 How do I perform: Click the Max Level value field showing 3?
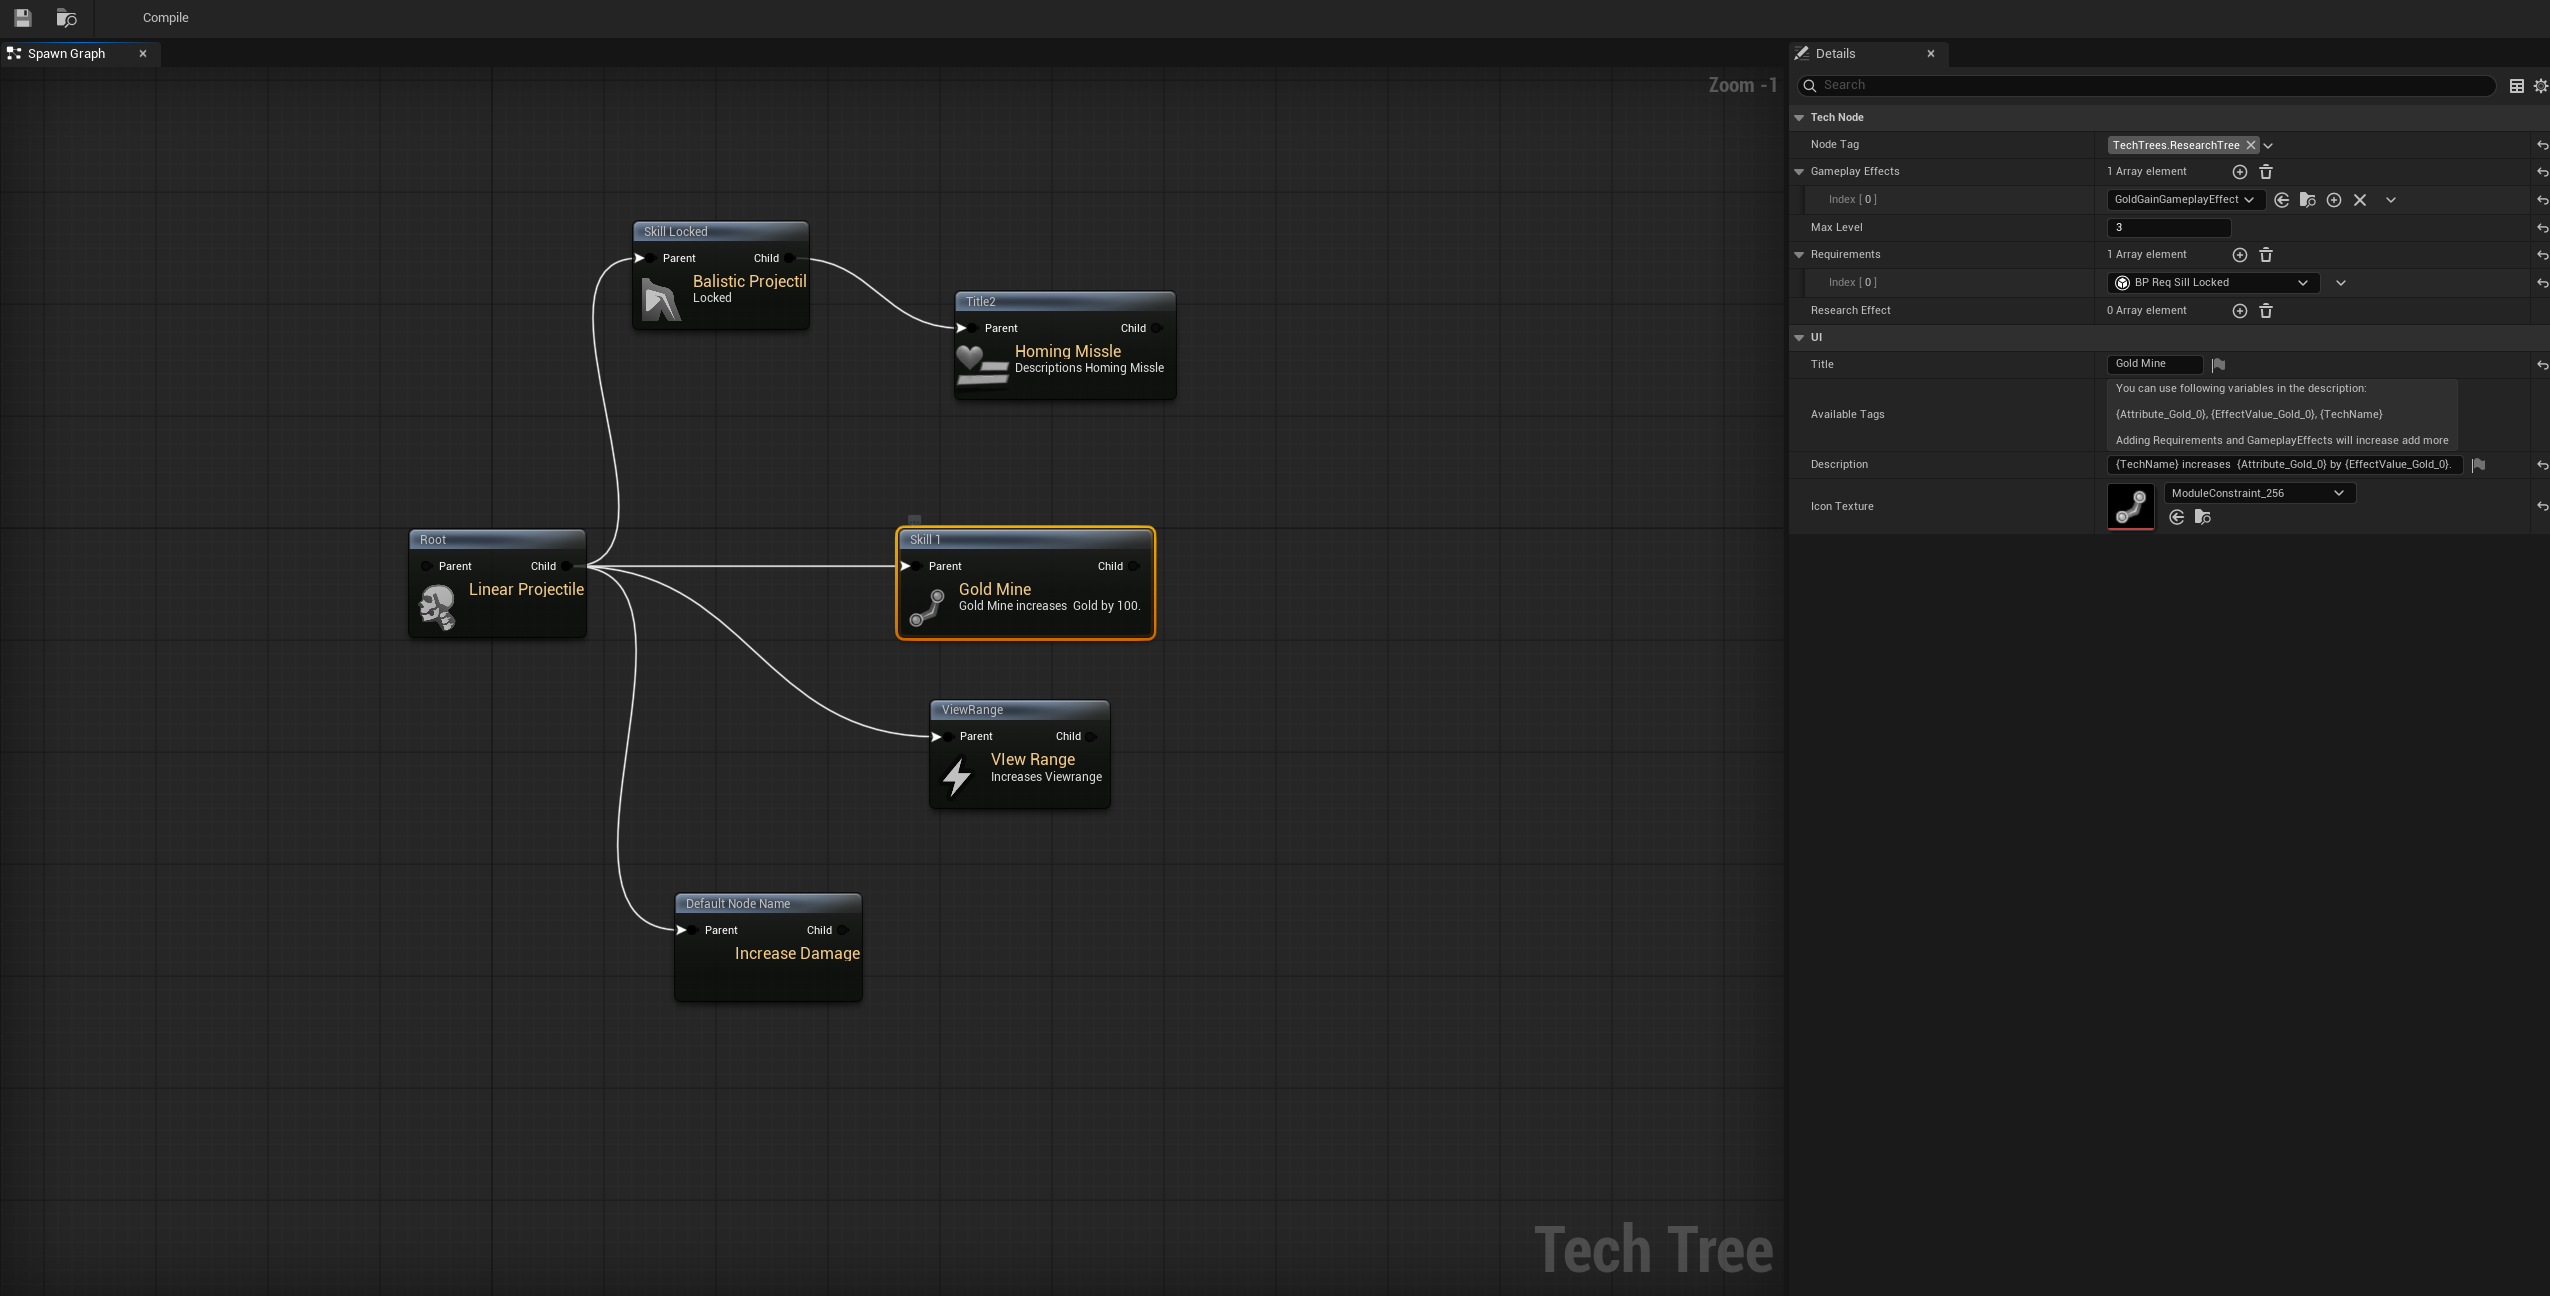(x=2167, y=227)
